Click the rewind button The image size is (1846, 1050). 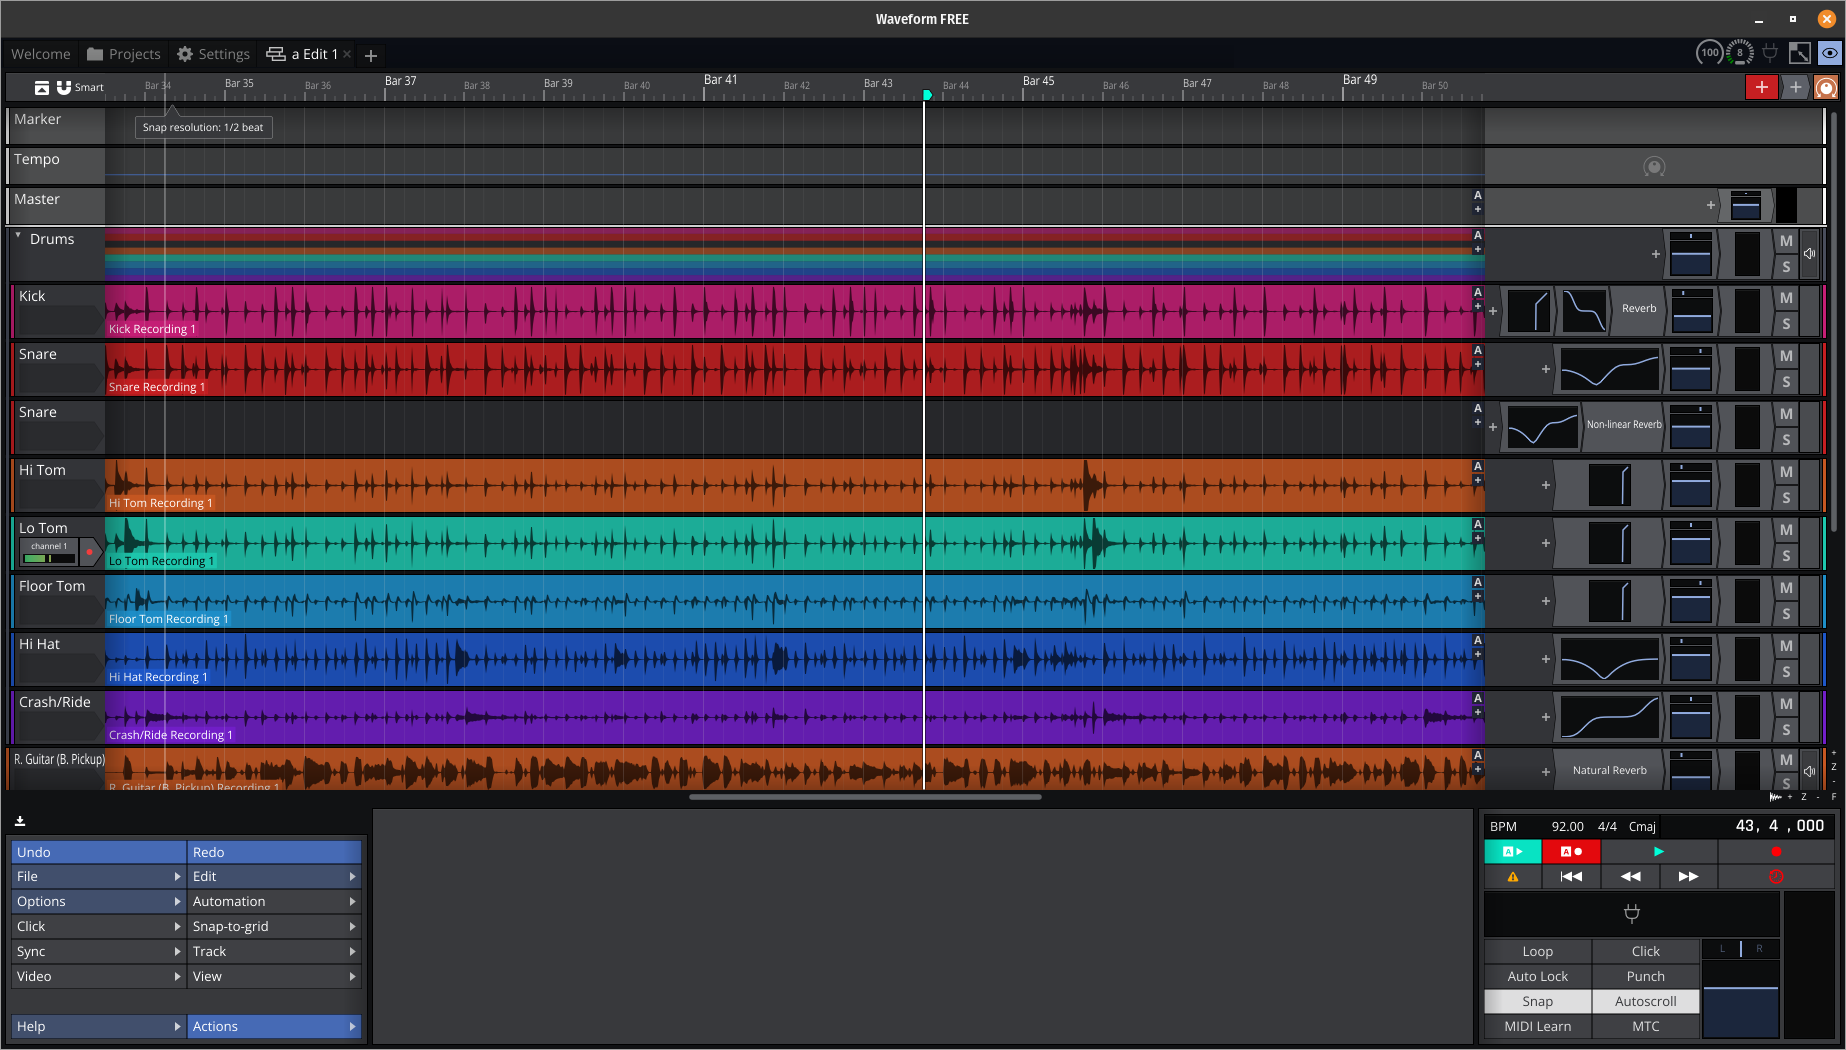coord(1630,876)
